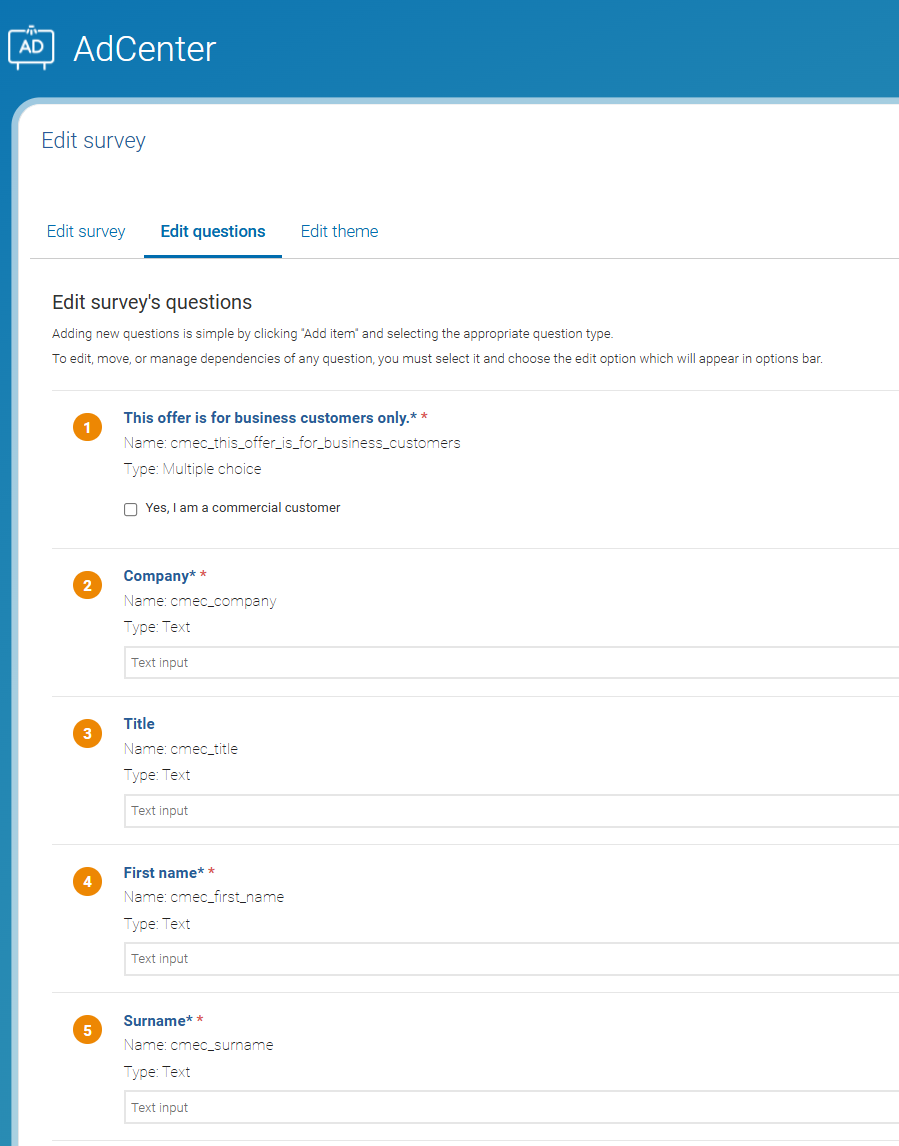Image resolution: width=899 pixels, height=1146 pixels.
Task: Click the Surname question heading
Action: pyautogui.click(x=157, y=1021)
